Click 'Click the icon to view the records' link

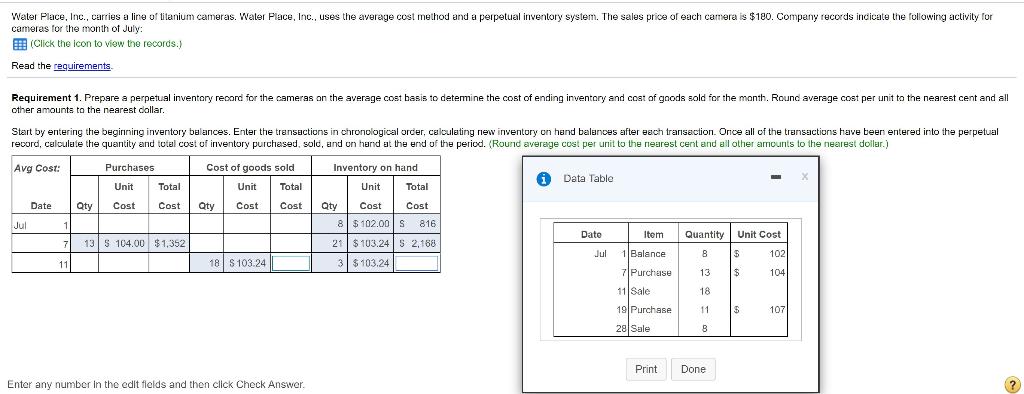(x=106, y=44)
